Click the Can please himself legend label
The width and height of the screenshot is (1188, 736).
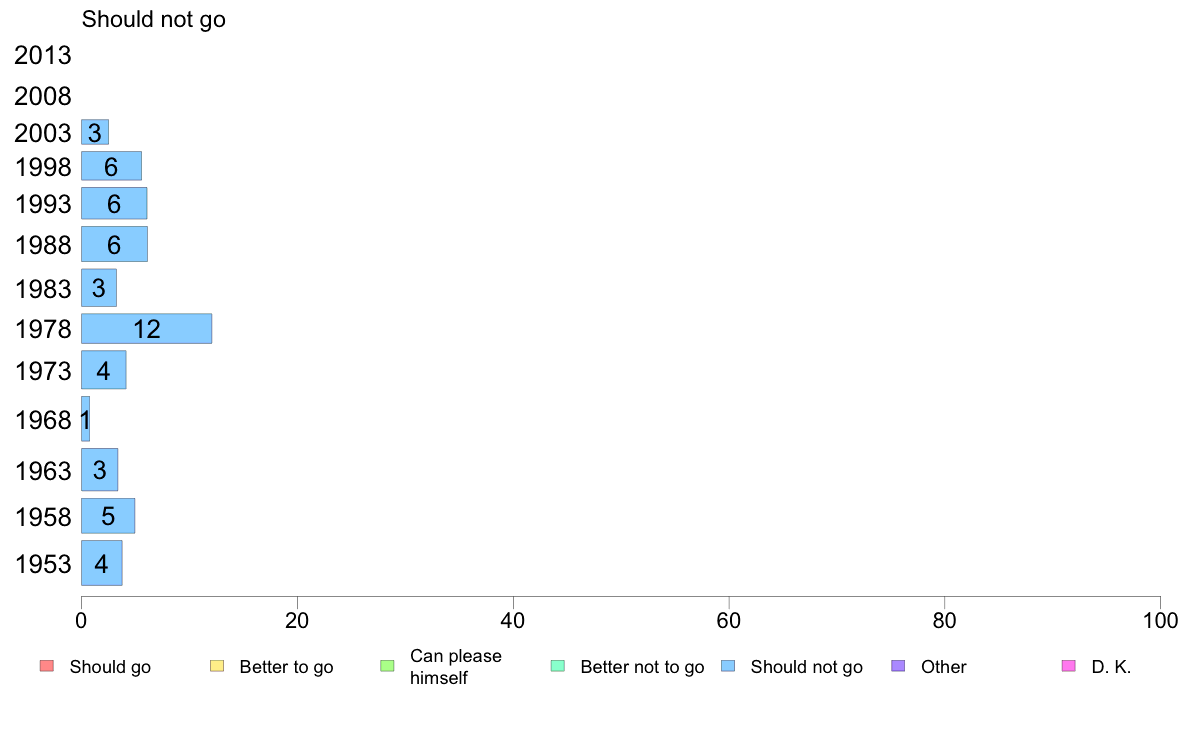tap(455, 667)
